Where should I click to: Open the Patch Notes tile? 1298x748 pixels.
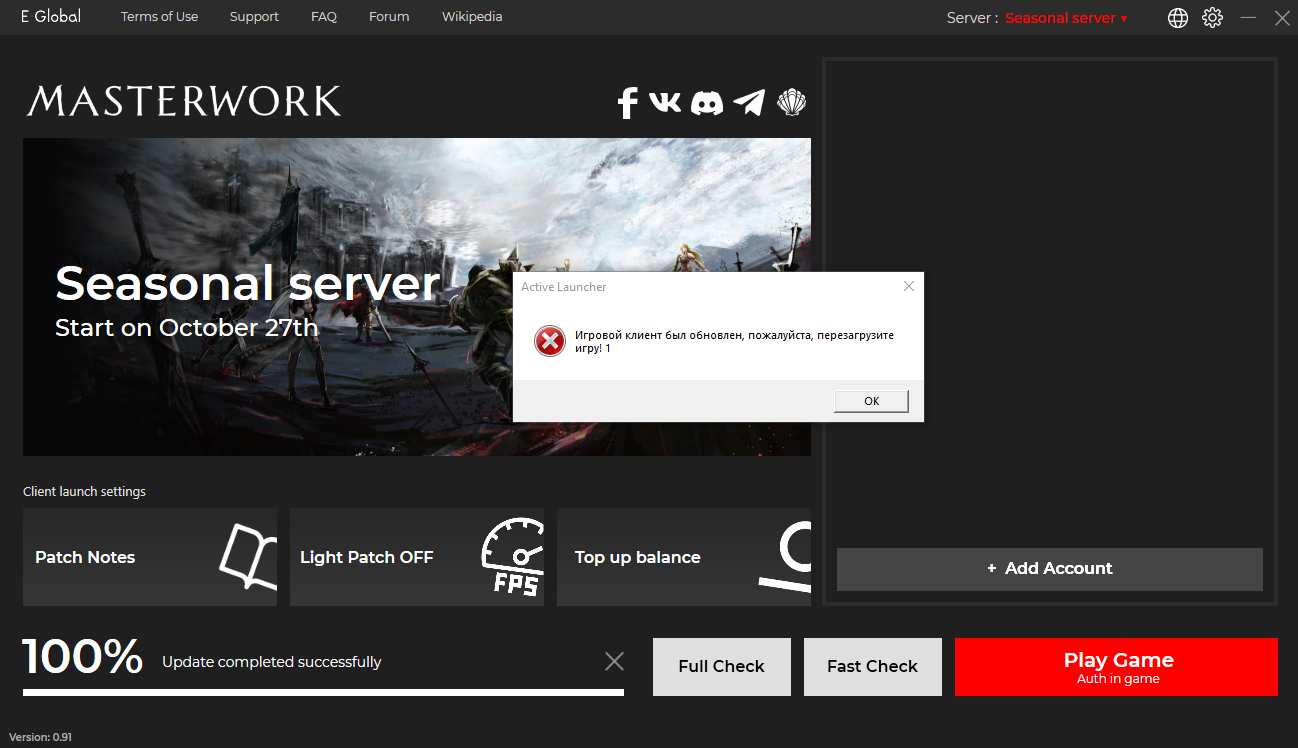pos(150,556)
